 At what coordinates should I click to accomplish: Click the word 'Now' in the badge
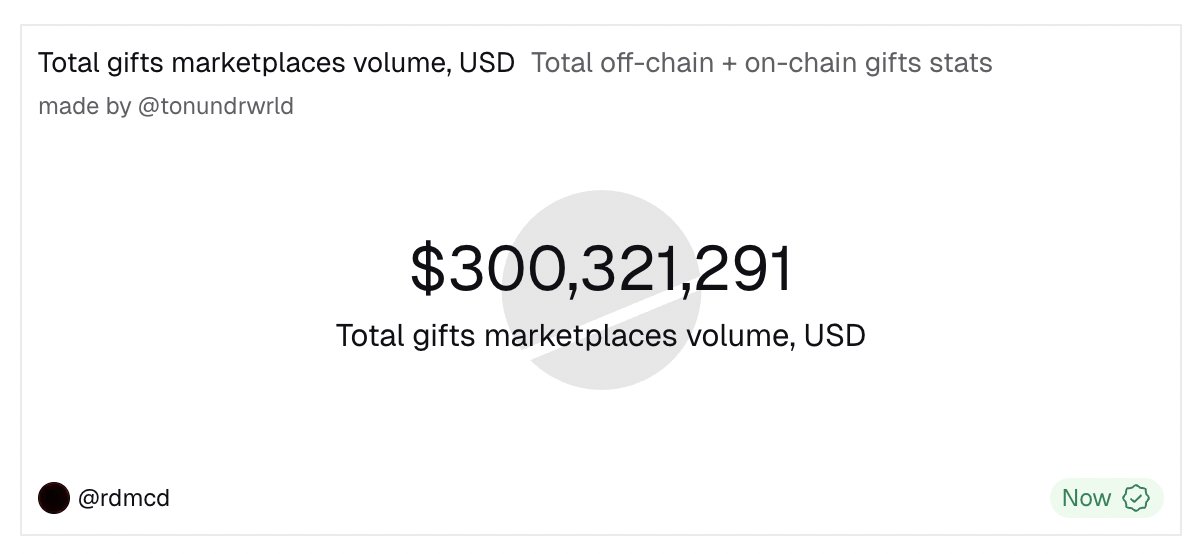pos(1086,498)
